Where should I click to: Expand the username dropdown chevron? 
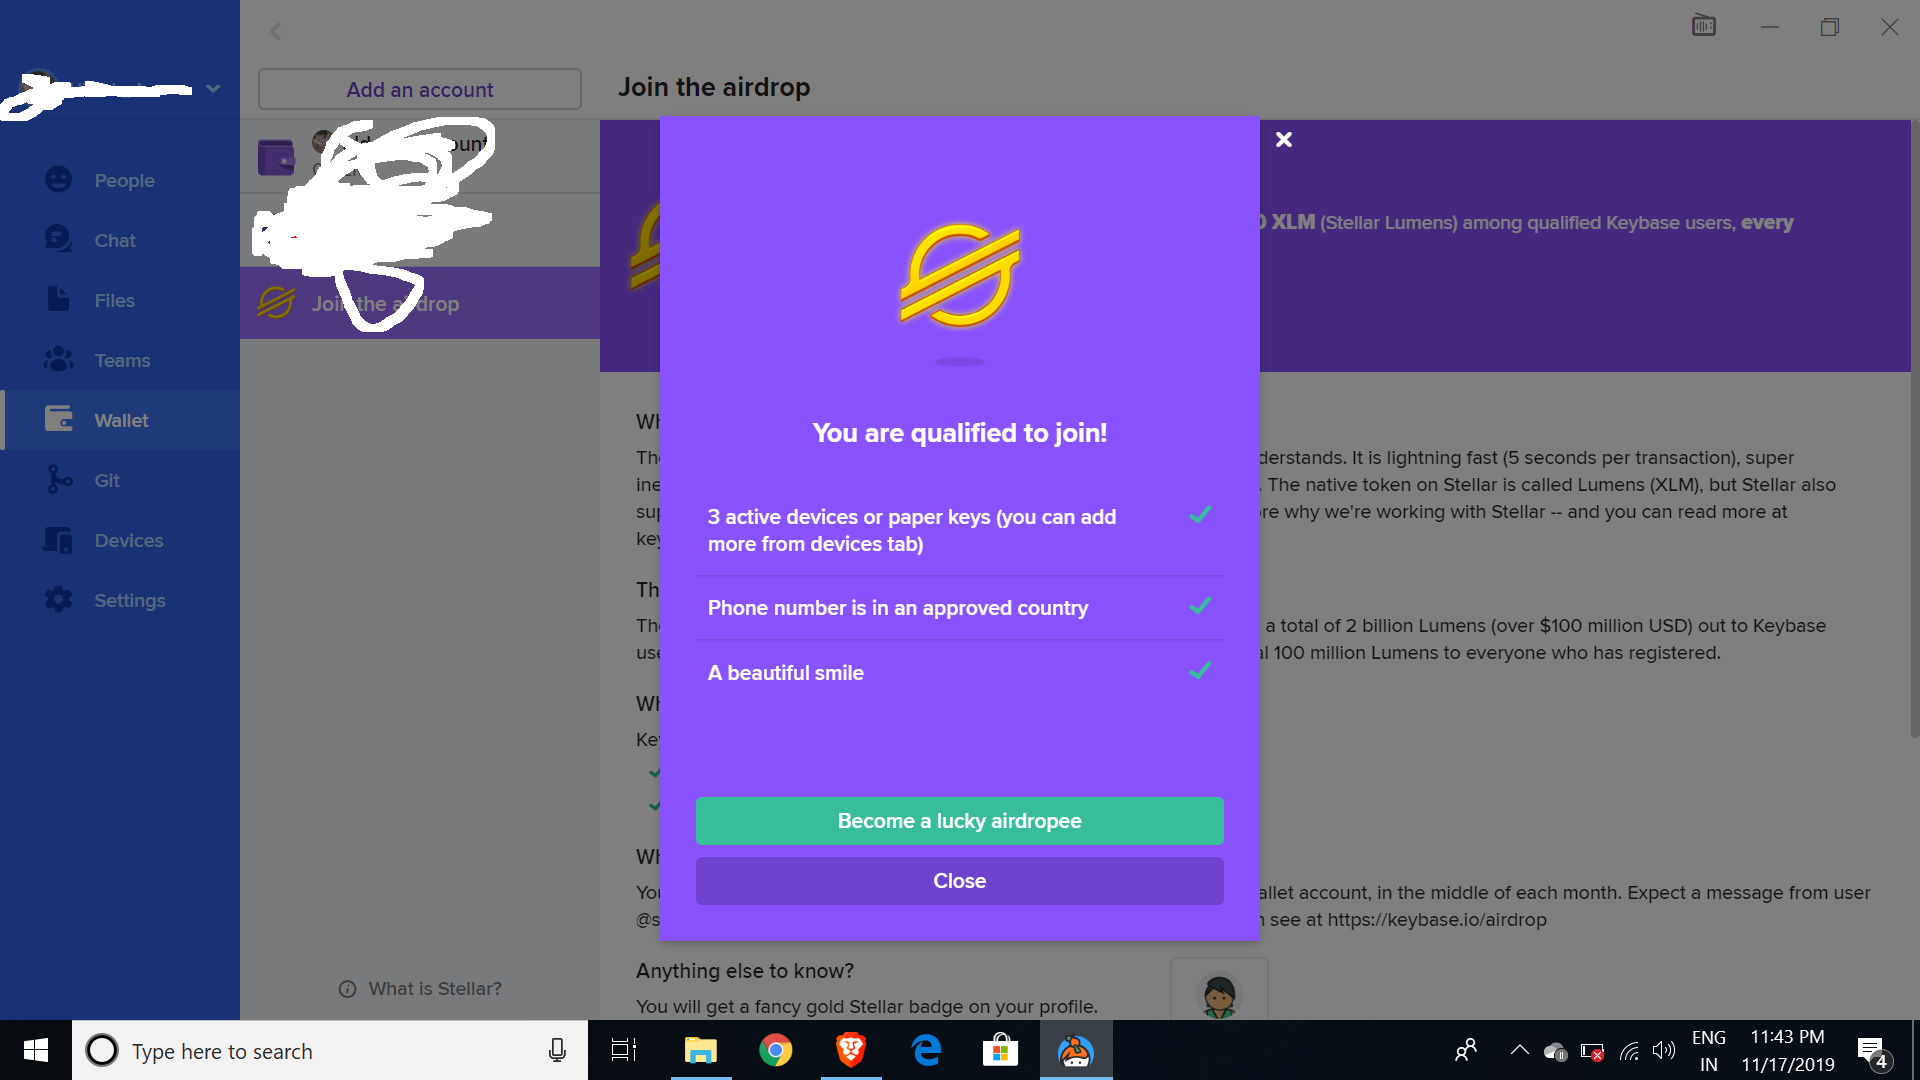pos(213,89)
